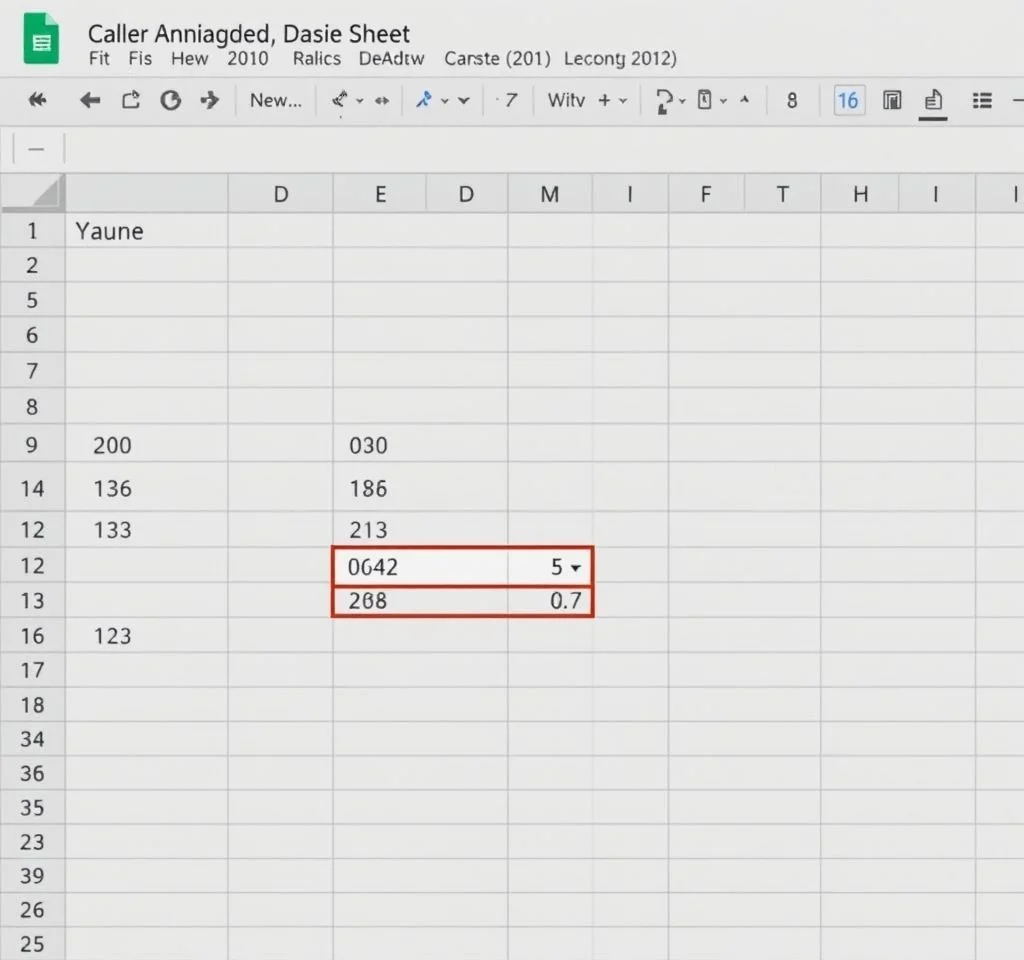Open the New... dropdown in toolbar

pos(276,100)
